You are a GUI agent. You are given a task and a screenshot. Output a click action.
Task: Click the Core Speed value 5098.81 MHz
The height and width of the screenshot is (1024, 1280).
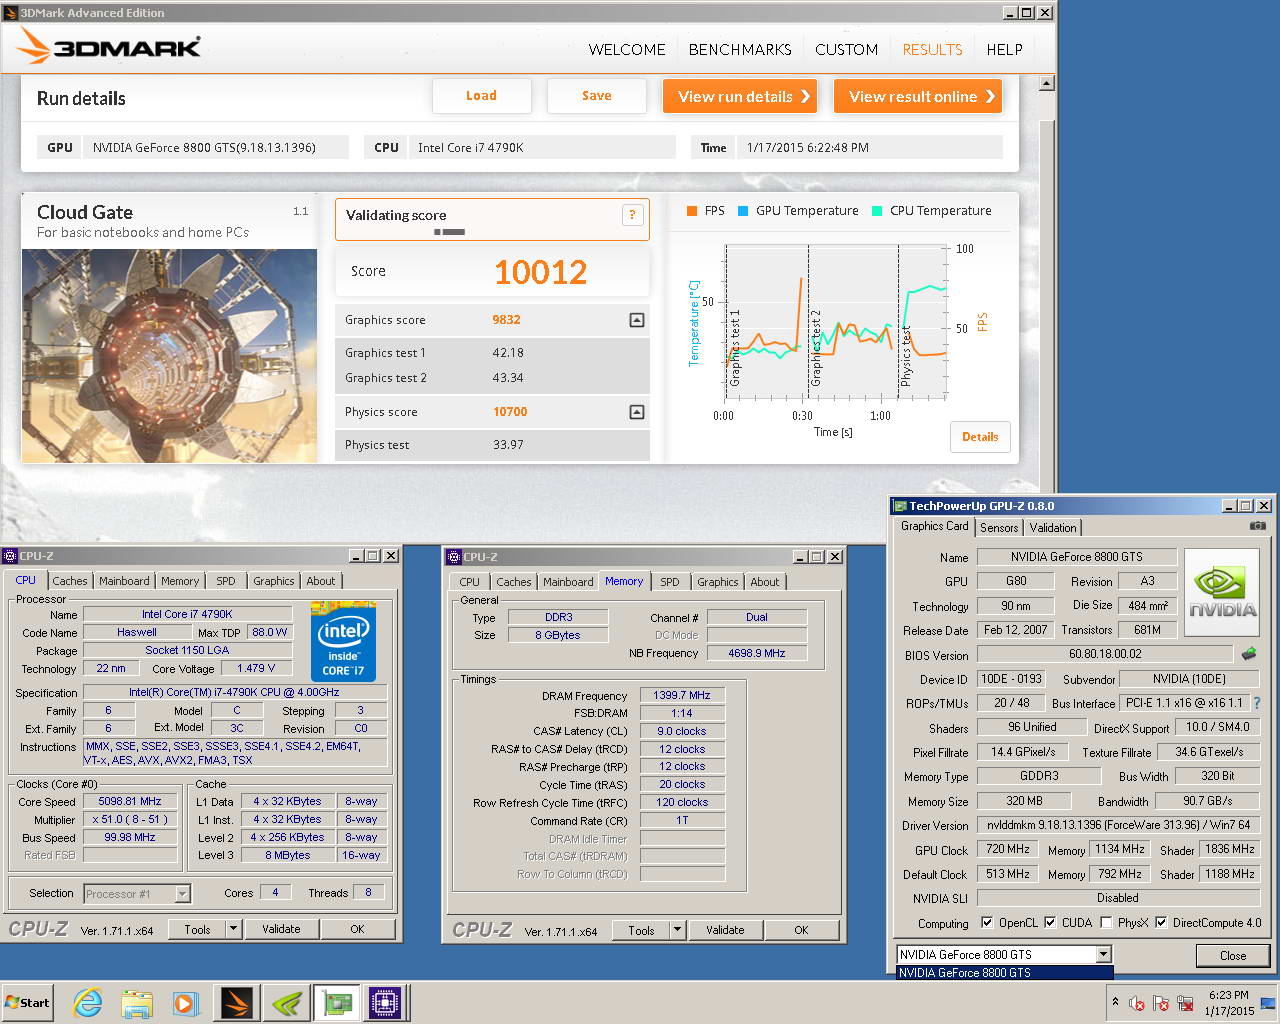130,802
